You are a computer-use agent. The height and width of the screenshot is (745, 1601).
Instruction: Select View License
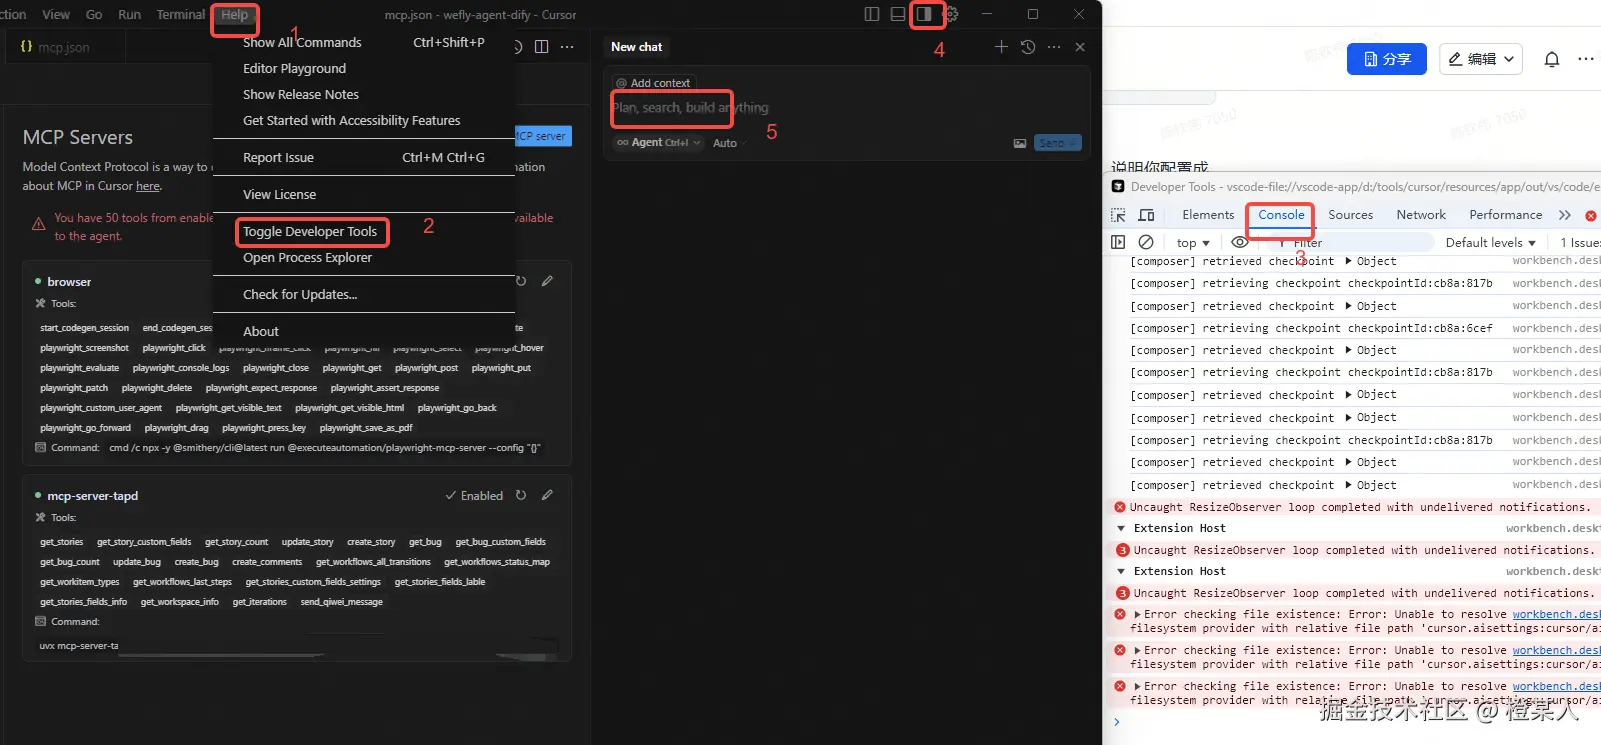(364, 194)
